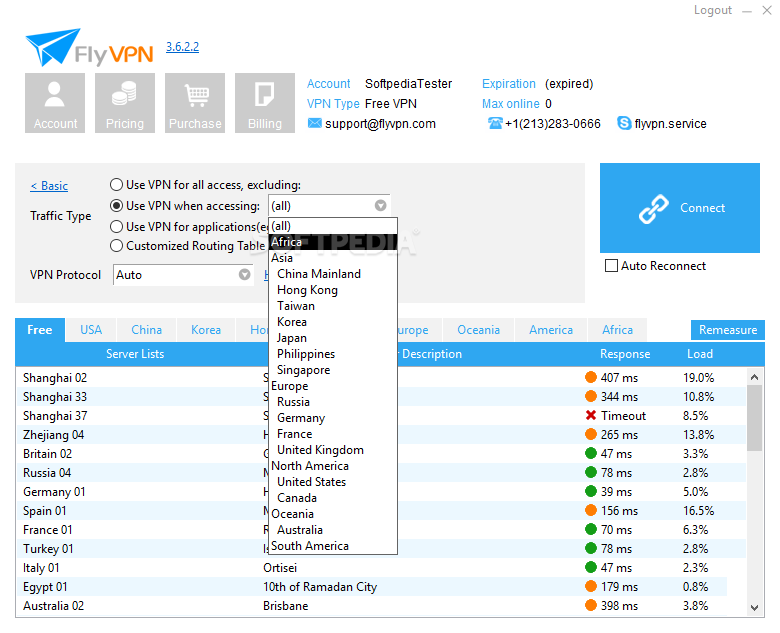
Task: Collapse the region dropdown showing (all)
Action: [329, 206]
